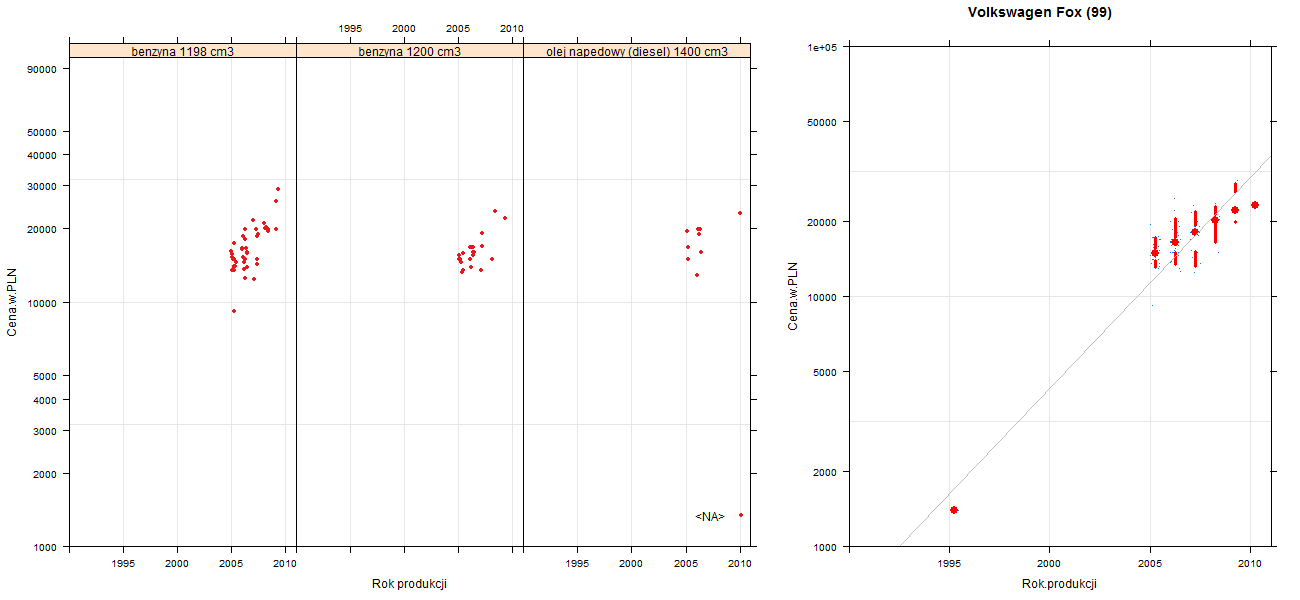
Task: Select the "olej napedowy (diesel) 1400 cm3" header
Action: click(x=637, y=51)
